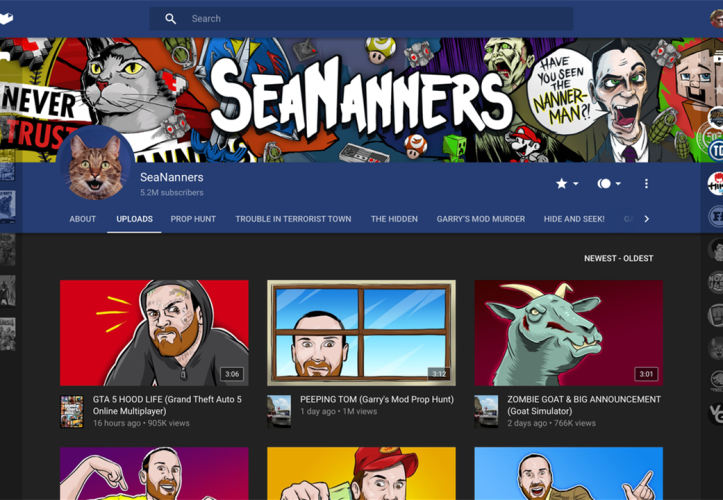Viewport: 723px width, 500px height.
Task: Expand the dropdown arrow beside star
Action: coord(575,184)
